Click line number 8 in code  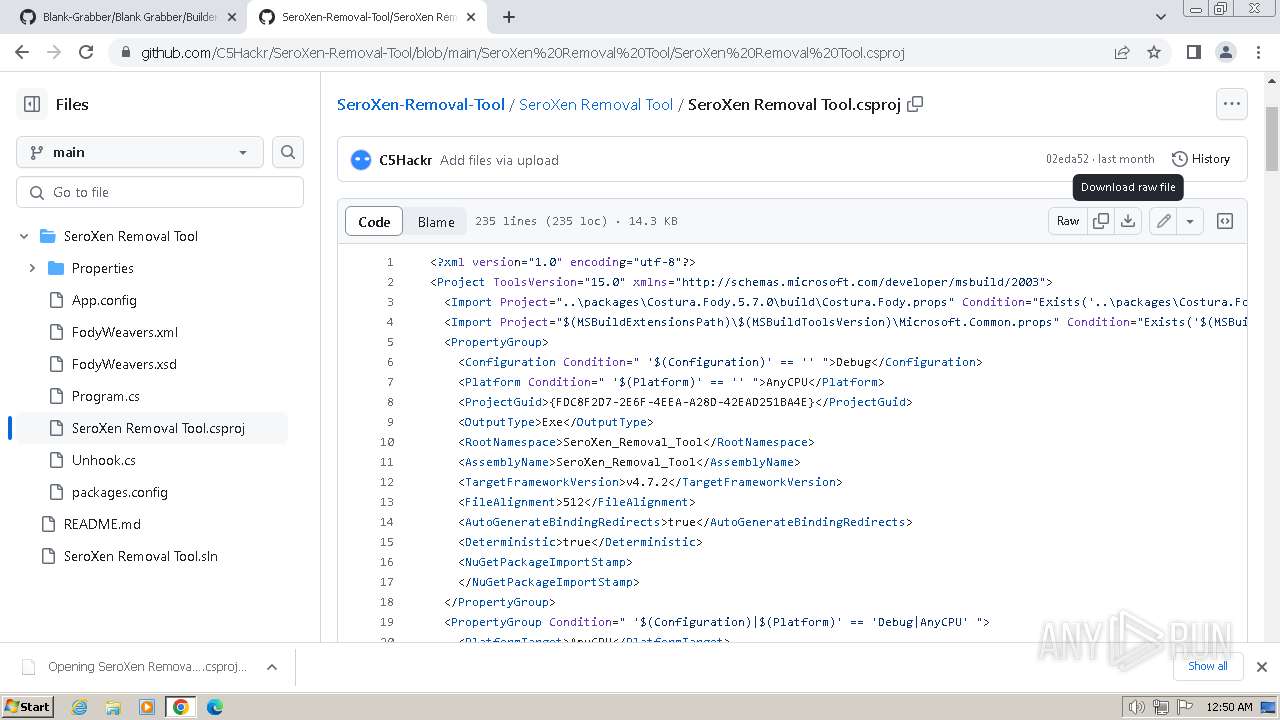pos(390,402)
